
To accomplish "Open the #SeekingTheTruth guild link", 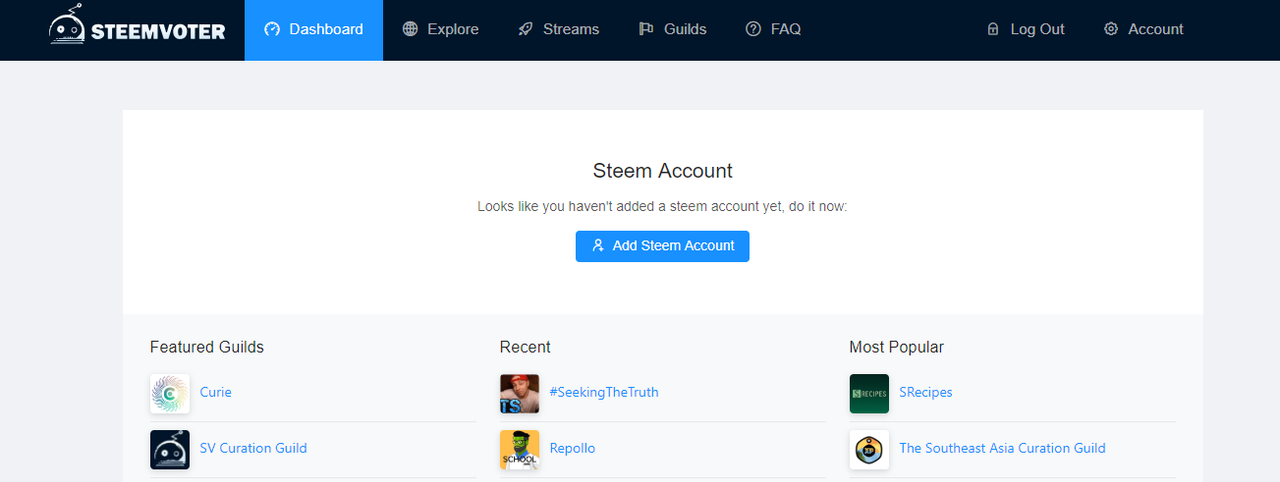I will [x=604, y=392].
